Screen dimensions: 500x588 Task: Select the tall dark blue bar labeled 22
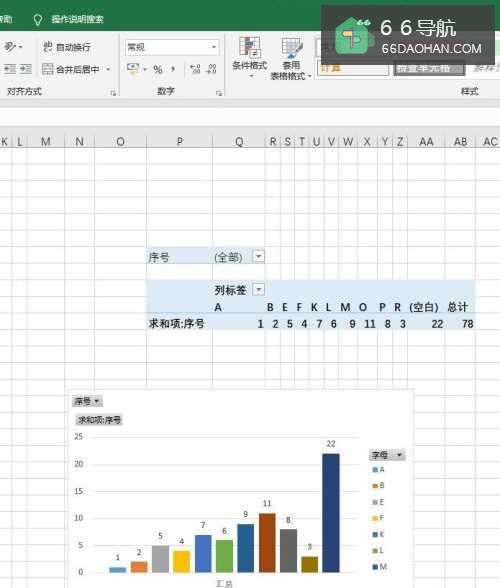tap(330, 513)
